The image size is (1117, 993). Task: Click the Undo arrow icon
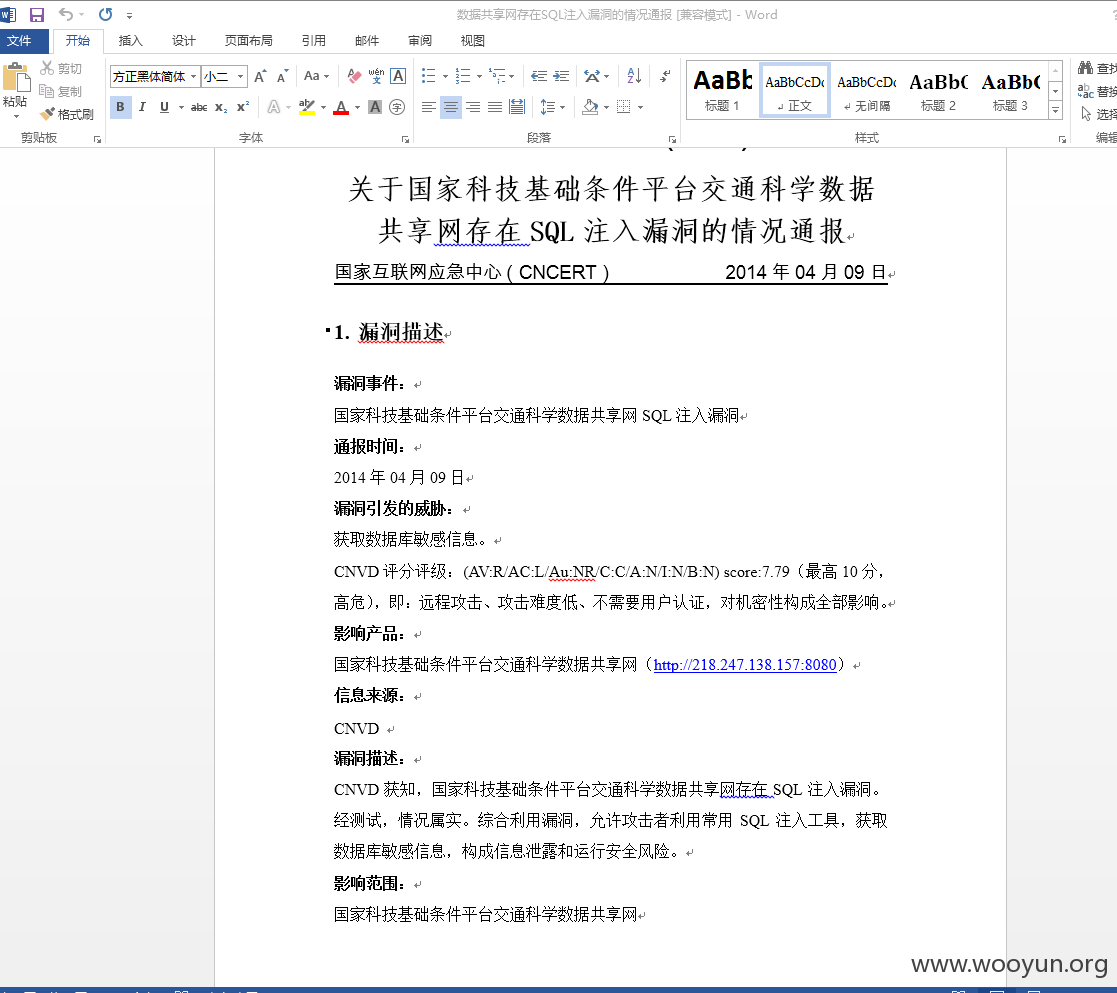point(66,14)
